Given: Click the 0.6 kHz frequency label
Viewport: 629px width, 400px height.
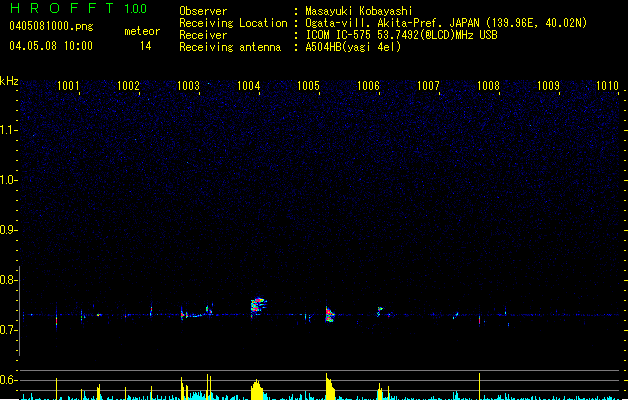Looking at the screenshot, I should pyautogui.click(x=7, y=380).
